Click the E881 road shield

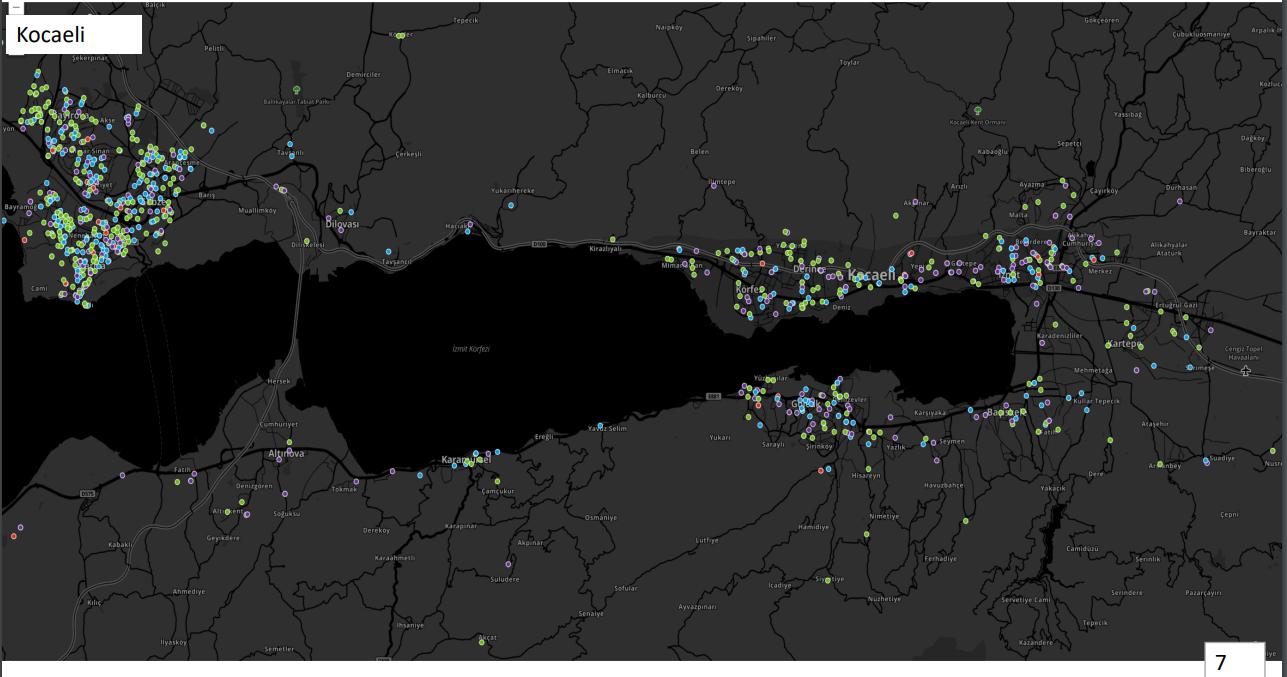[x=714, y=396]
